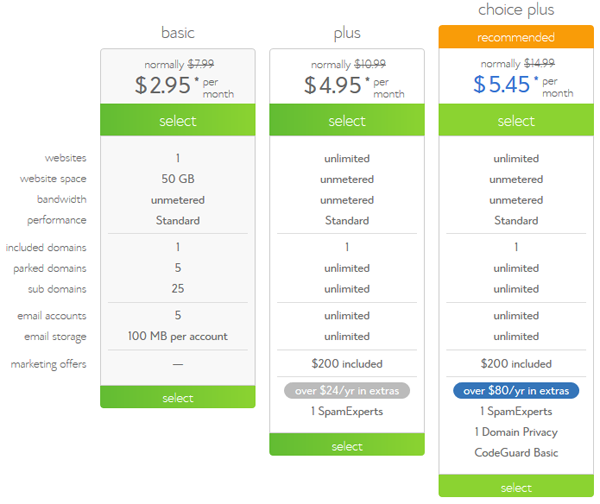Click "CodeGuard Basic" extra feature
This screenshot has height=504, width=600.
516,453
